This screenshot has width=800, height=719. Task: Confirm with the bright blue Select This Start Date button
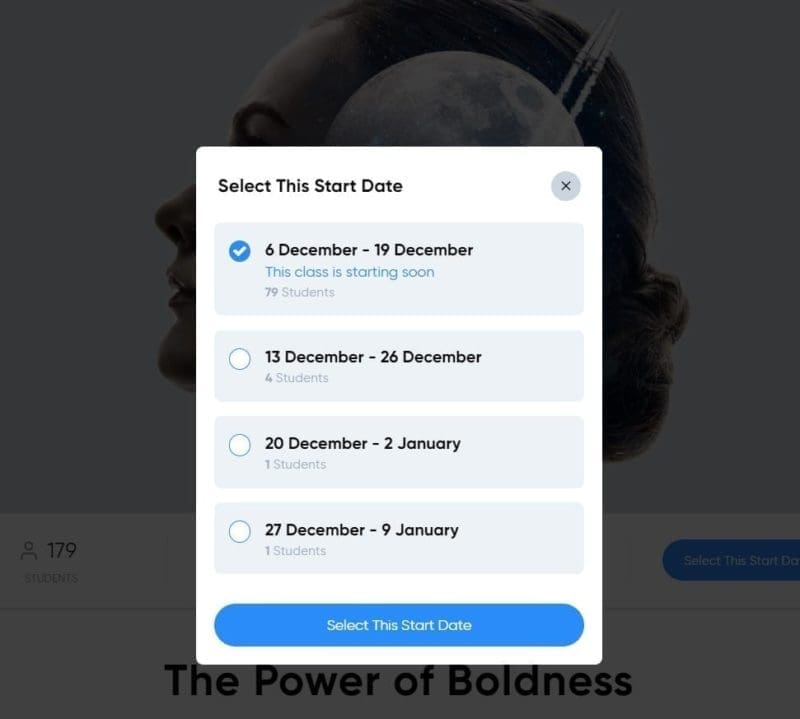tap(399, 625)
